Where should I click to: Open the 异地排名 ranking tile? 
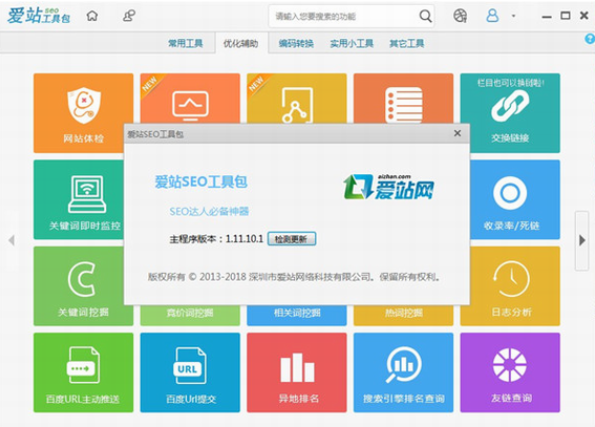click(x=297, y=372)
